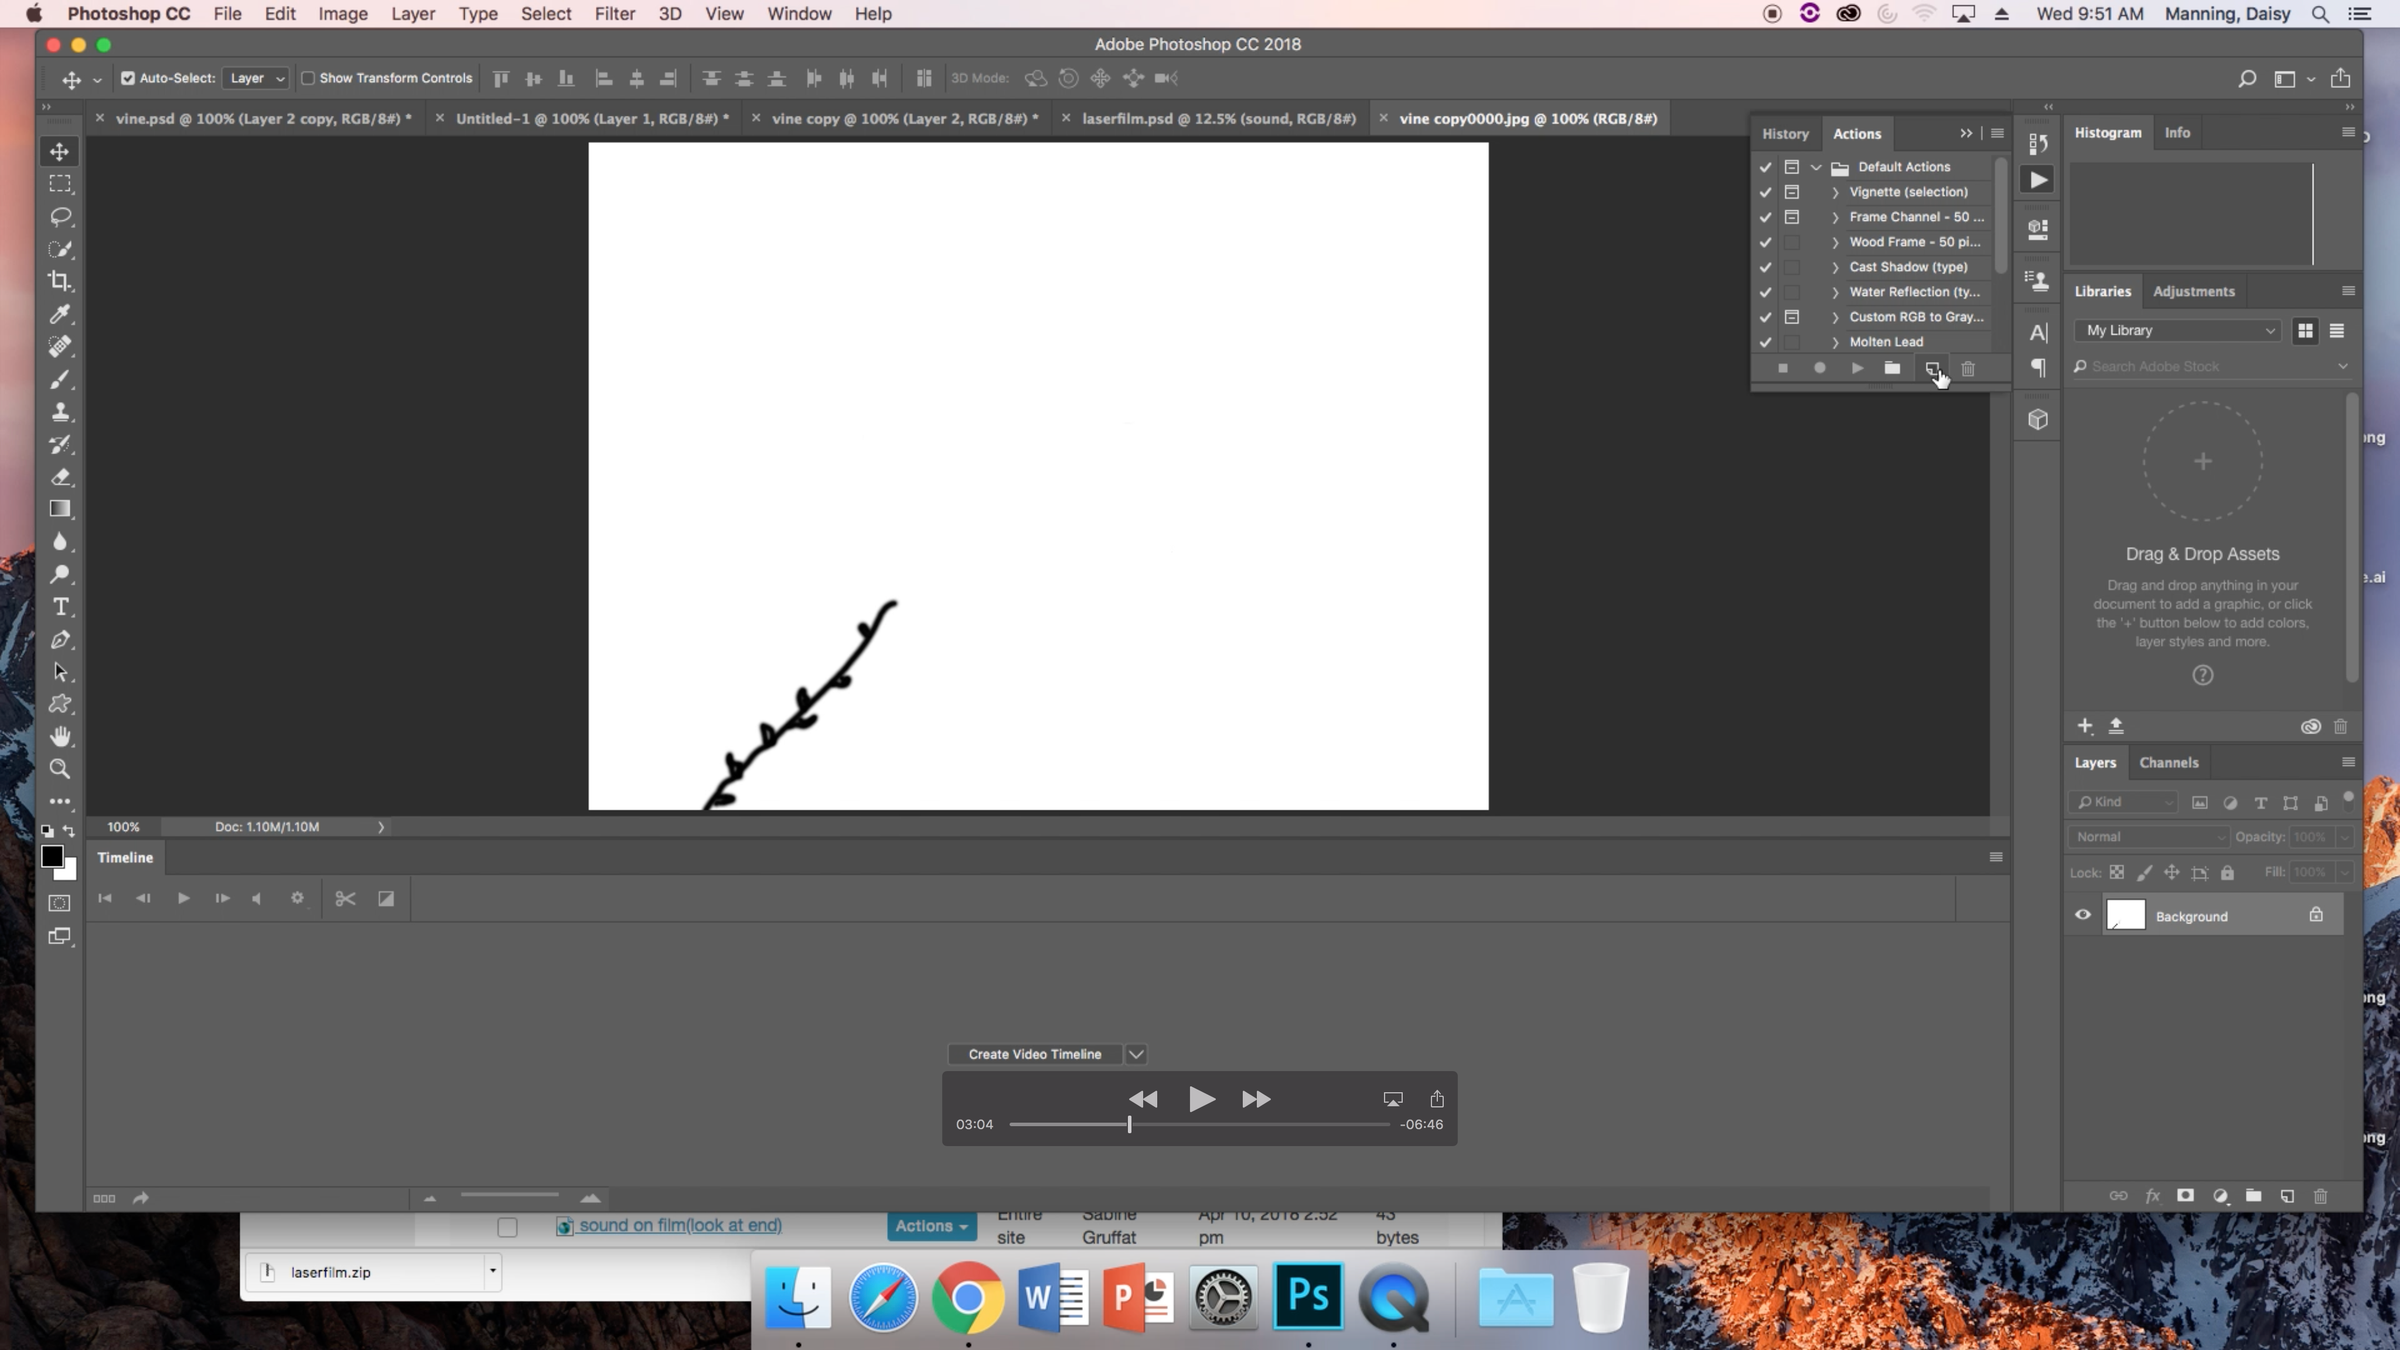
Task: Click the timeline scissors split icon
Action: pyautogui.click(x=345, y=898)
